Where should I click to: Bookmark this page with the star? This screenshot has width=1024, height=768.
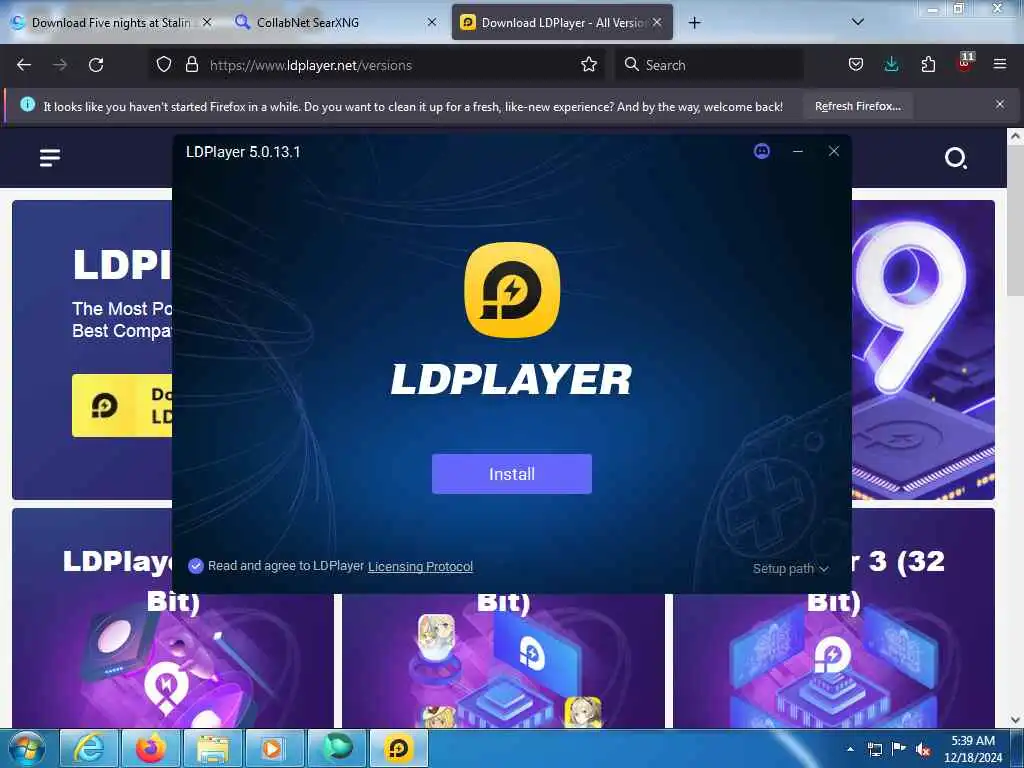(x=589, y=64)
